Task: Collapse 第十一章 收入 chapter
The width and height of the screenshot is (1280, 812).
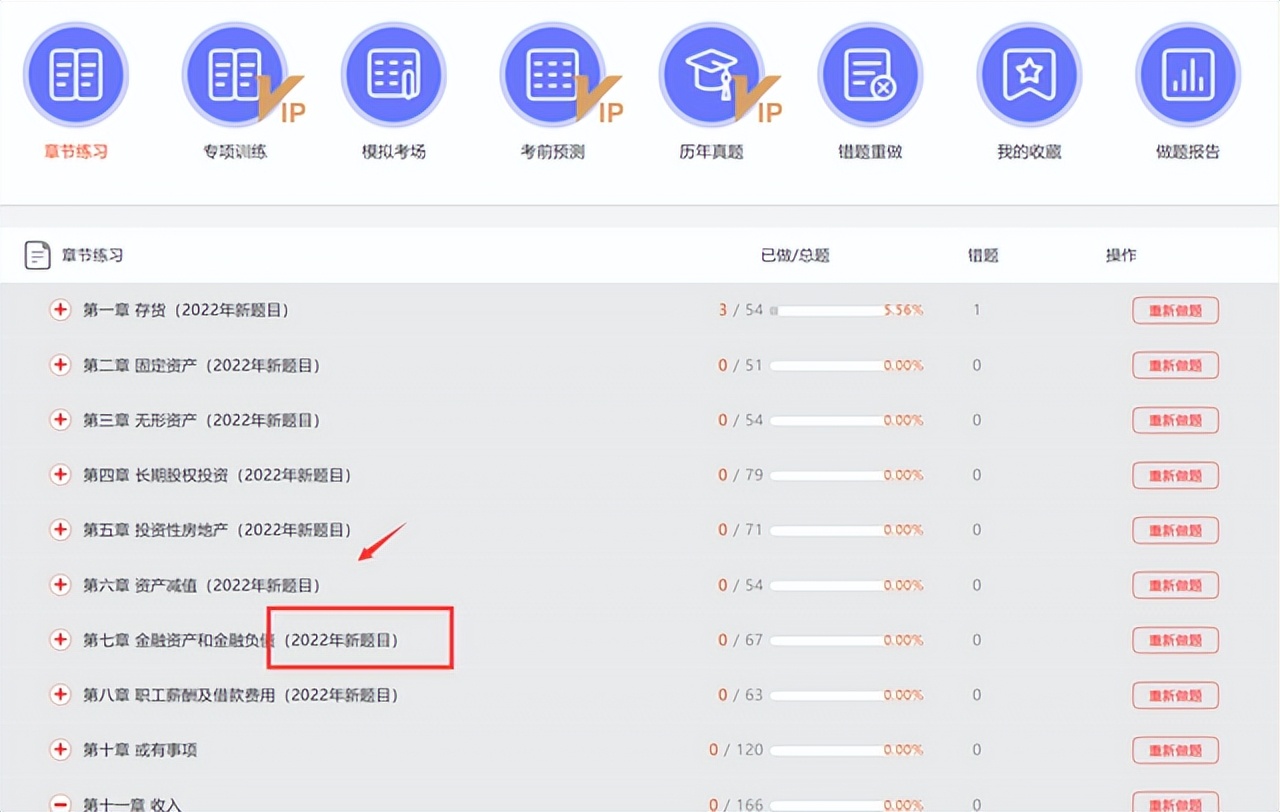Action: (x=59, y=803)
